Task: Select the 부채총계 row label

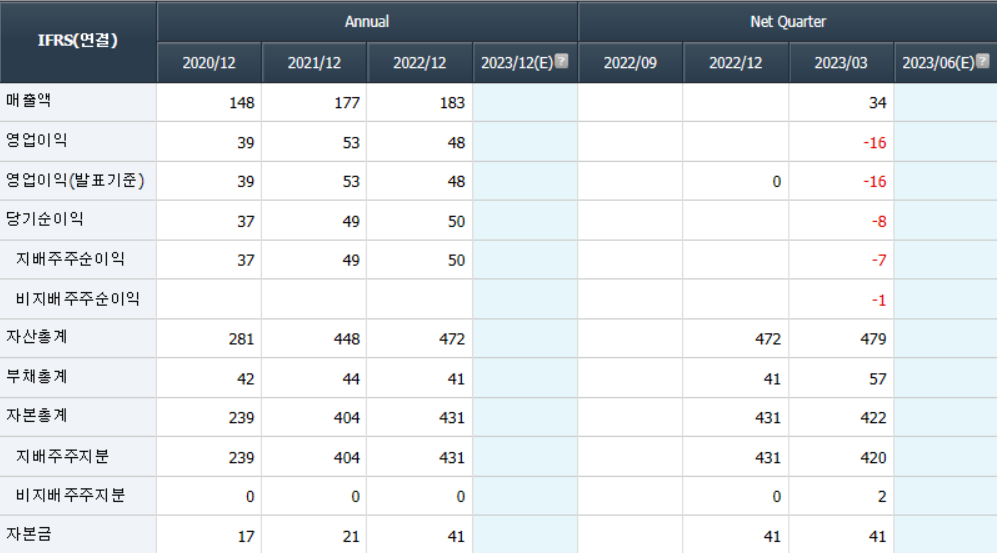Action: [x=36, y=376]
